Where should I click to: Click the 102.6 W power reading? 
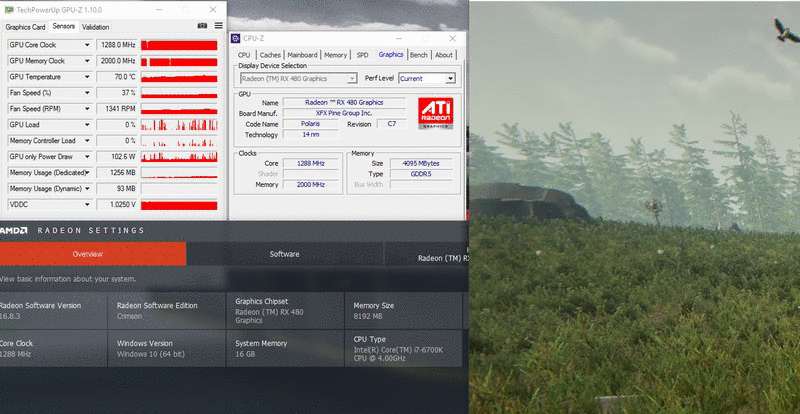click(117, 157)
